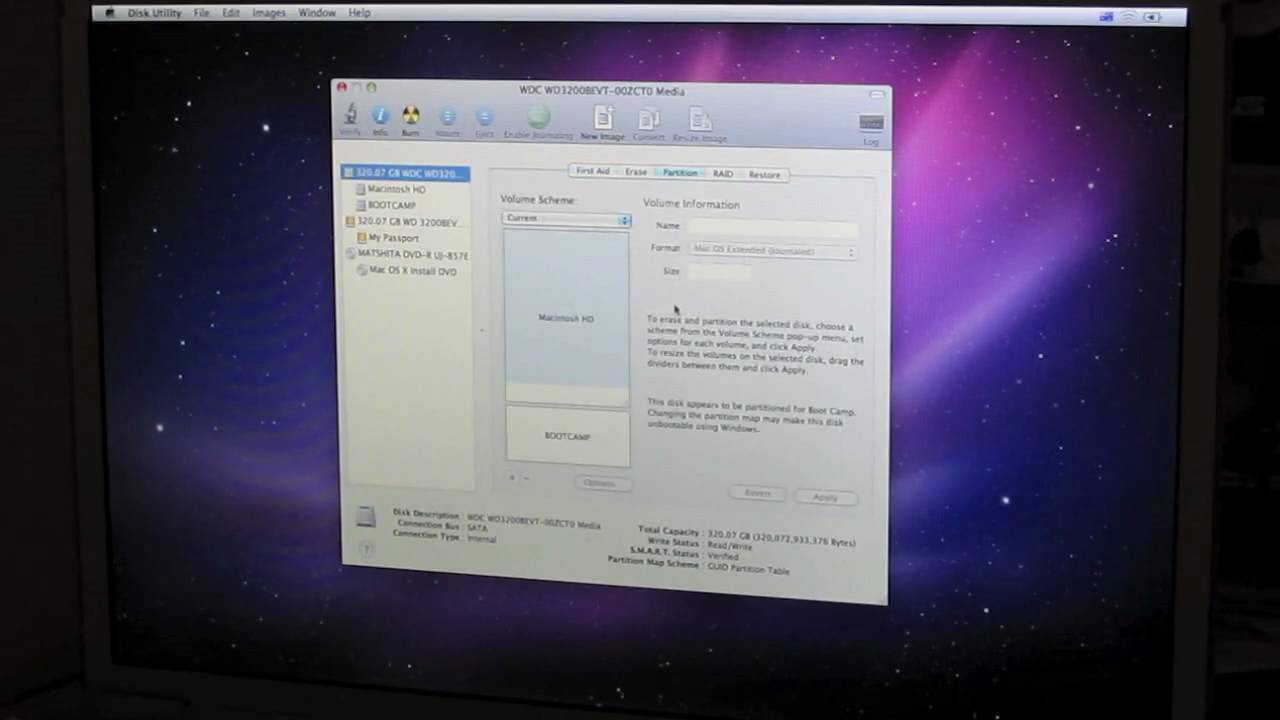The height and width of the screenshot is (720, 1280).
Task: Click the volume icon in menu bar
Action: 1151,16
